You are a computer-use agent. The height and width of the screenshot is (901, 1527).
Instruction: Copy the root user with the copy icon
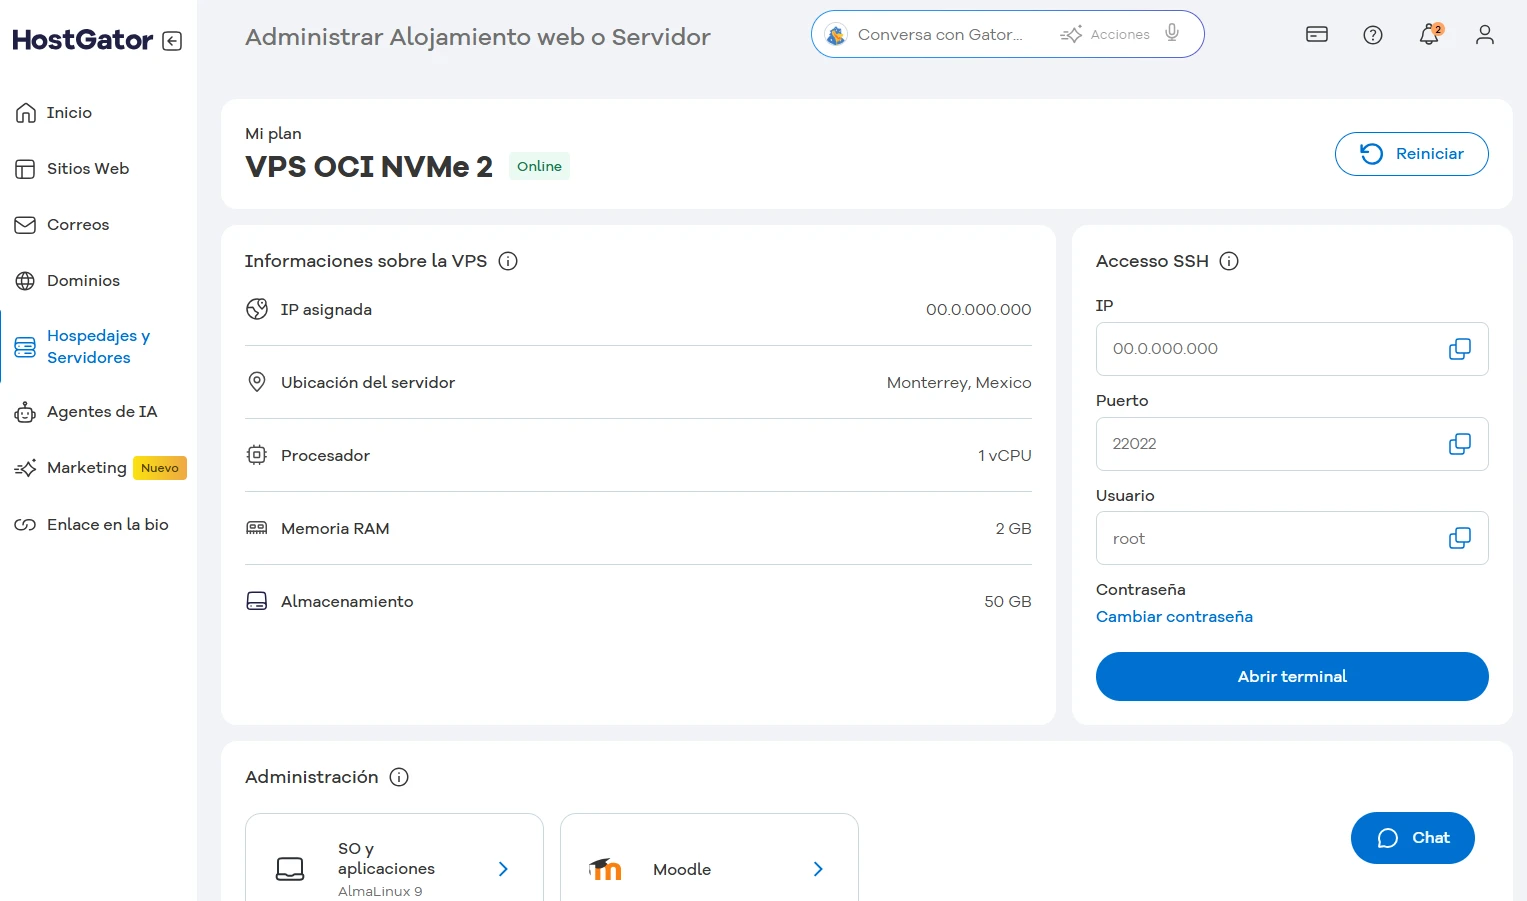coord(1459,537)
